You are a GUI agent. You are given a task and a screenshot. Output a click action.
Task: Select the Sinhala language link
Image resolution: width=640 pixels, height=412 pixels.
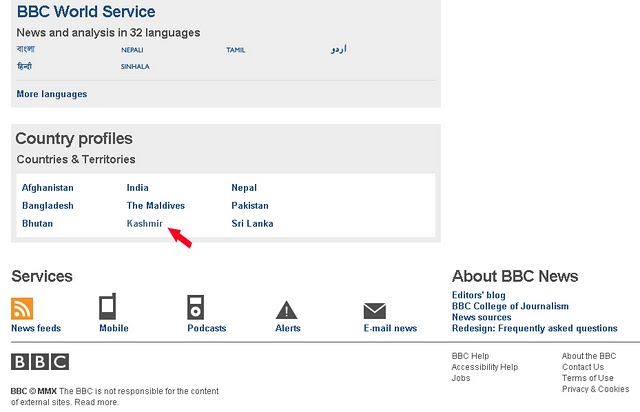click(x=135, y=67)
